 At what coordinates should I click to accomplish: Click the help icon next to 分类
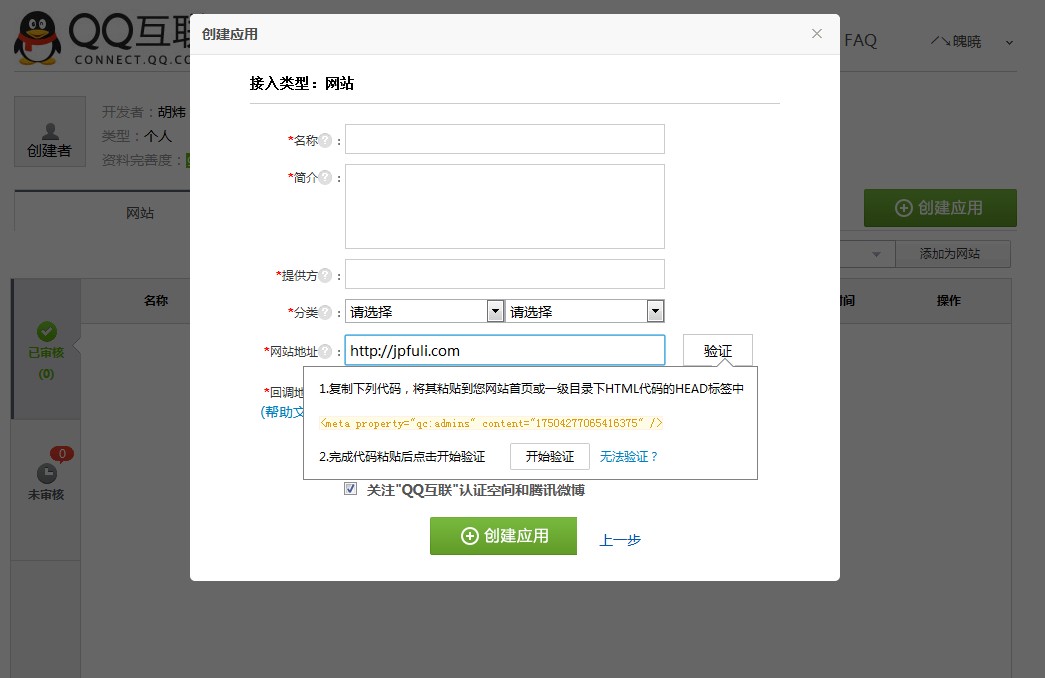pos(325,311)
